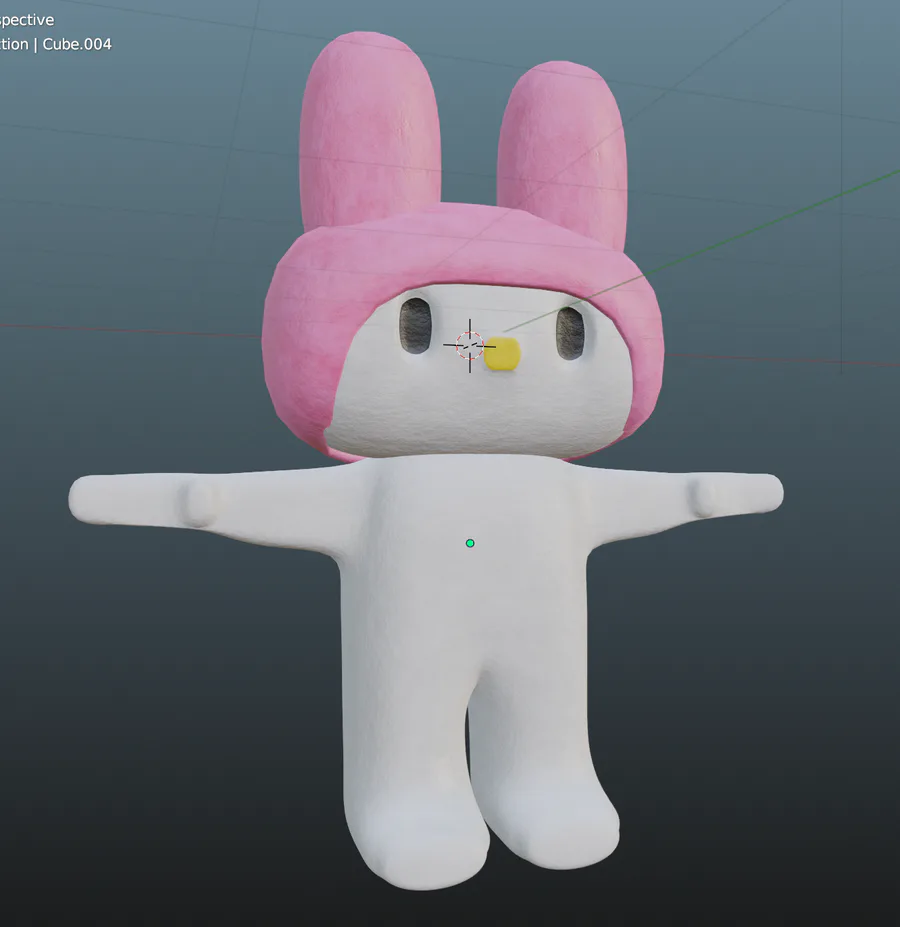Viewport: 900px width, 927px height.
Task: Click the taller pink ear on the left
Action: click(x=370, y=130)
